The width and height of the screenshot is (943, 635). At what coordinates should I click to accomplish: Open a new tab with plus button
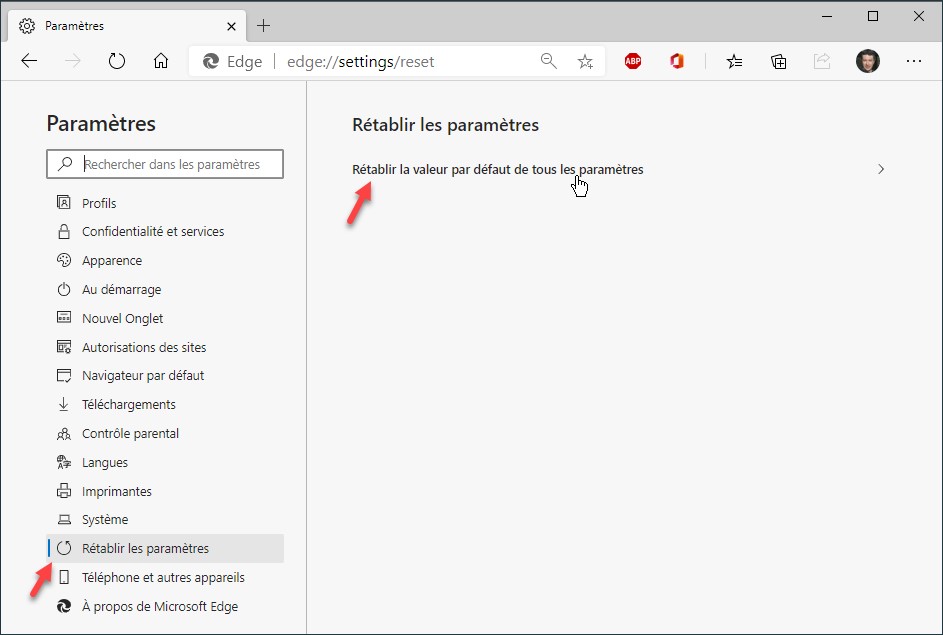tap(263, 26)
